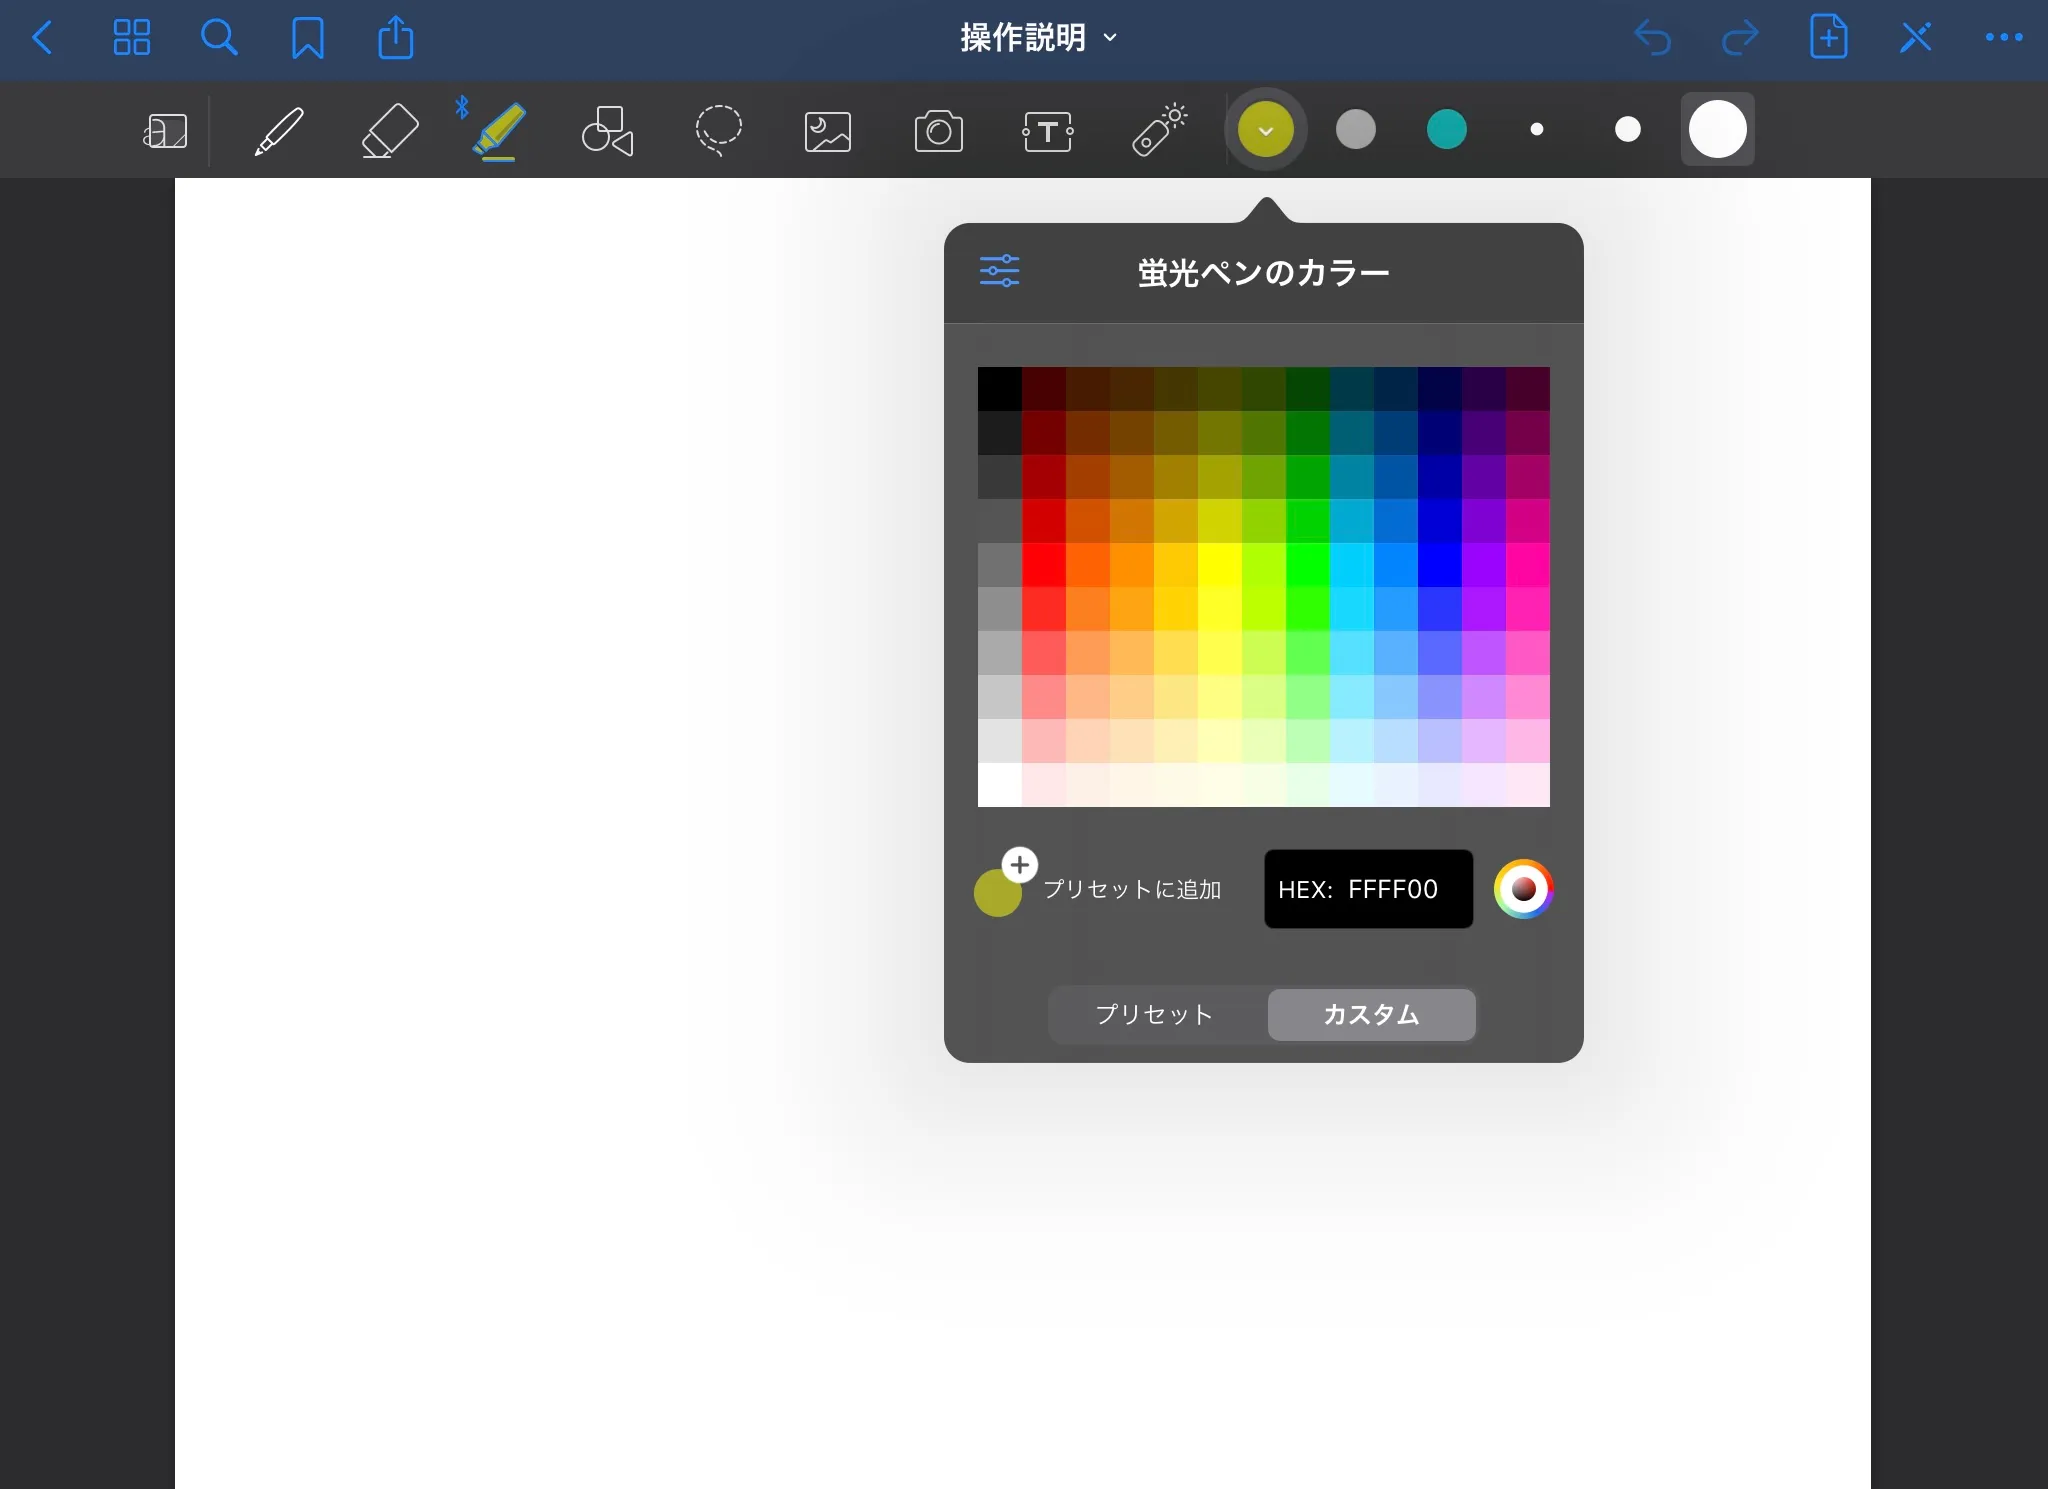Choose the teal color swatch in toolbar
The height and width of the screenshot is (1489, 2048).
1446,129
